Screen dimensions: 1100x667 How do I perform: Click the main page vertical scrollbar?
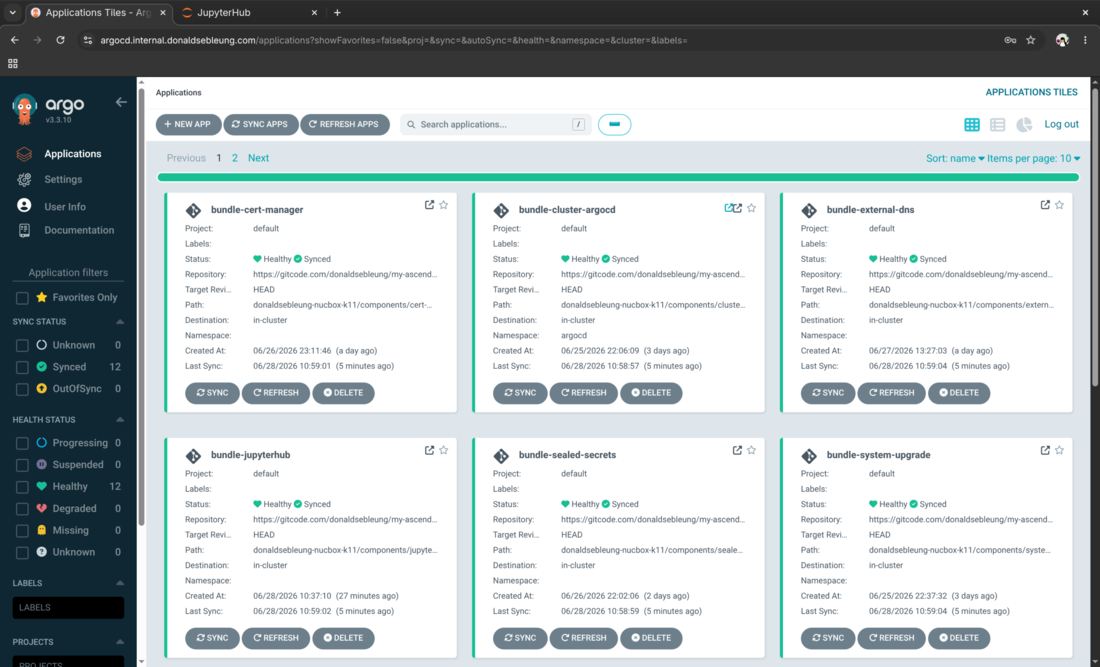click(x=1095, y=236)
